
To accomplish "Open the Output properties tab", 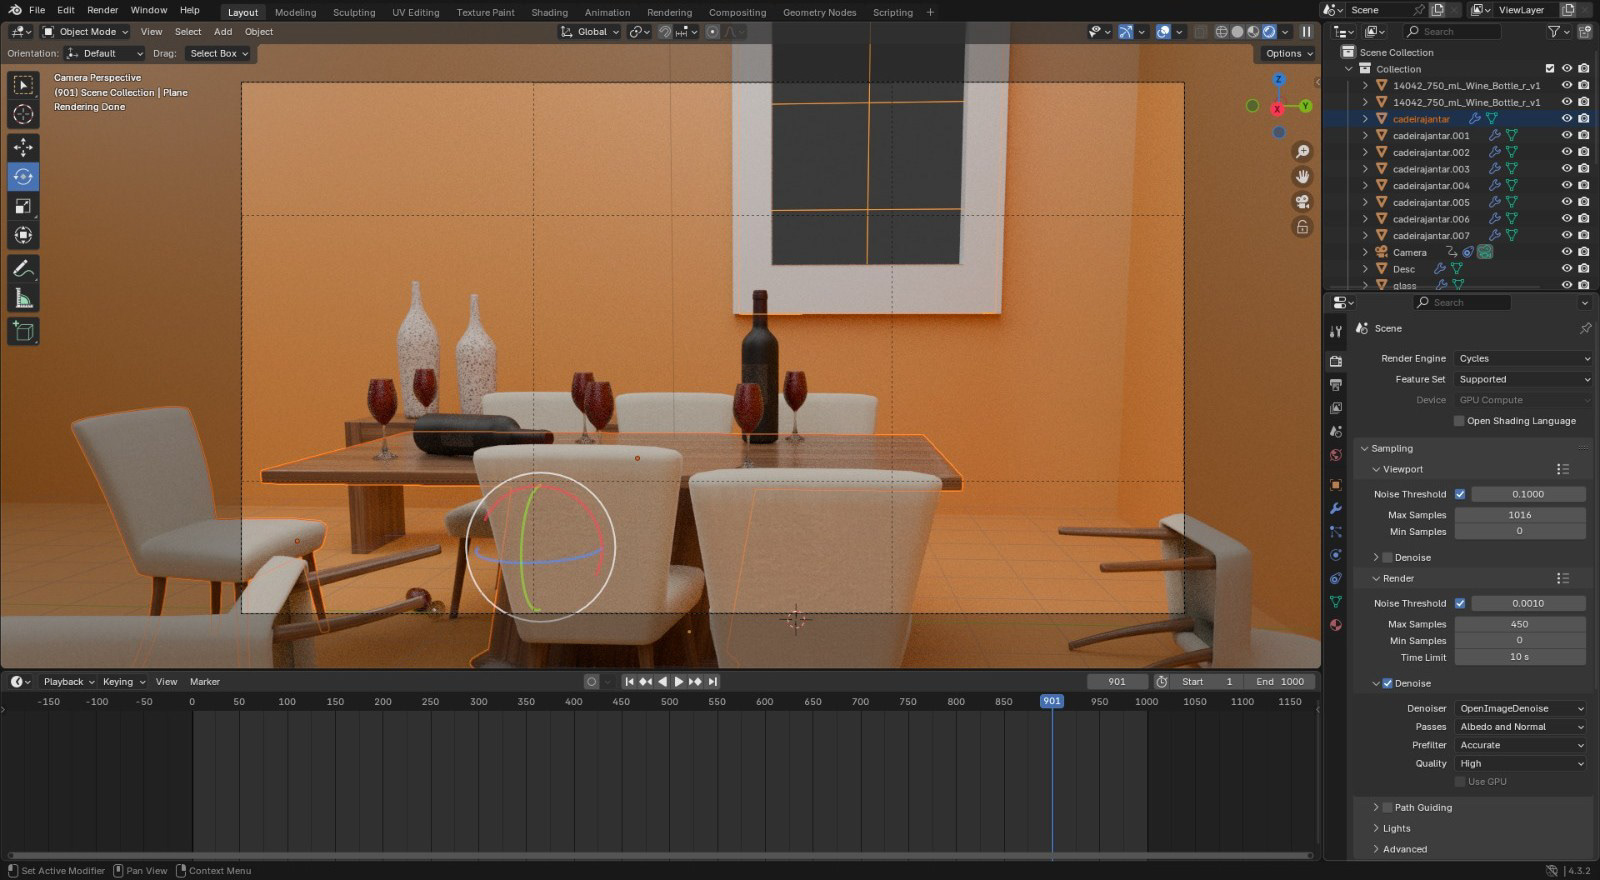I will [1336, 385].
